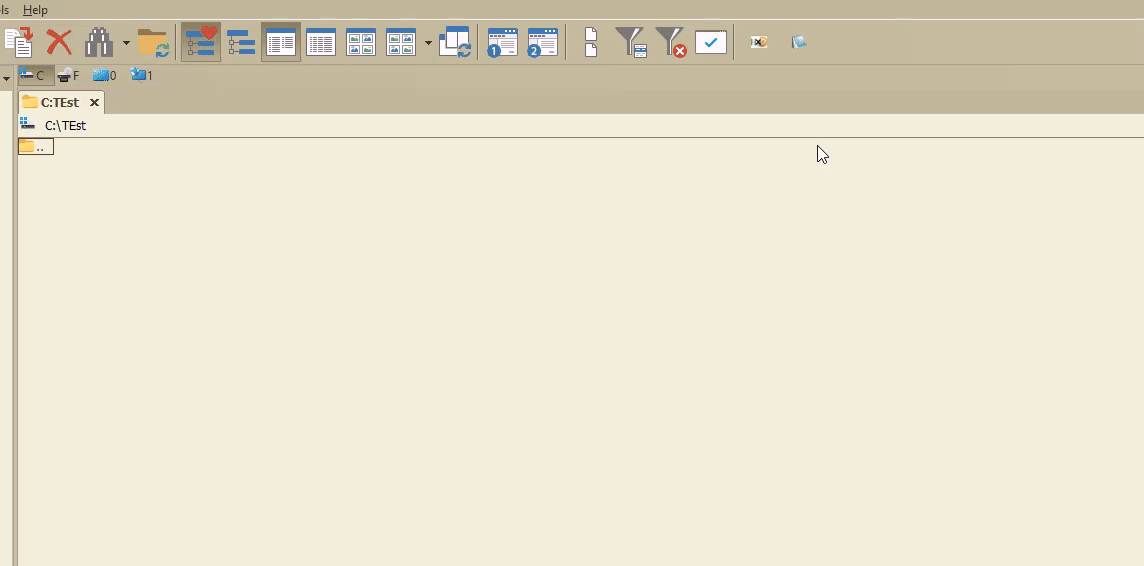Close the C:TEst tab

click(x=94, y=103)
